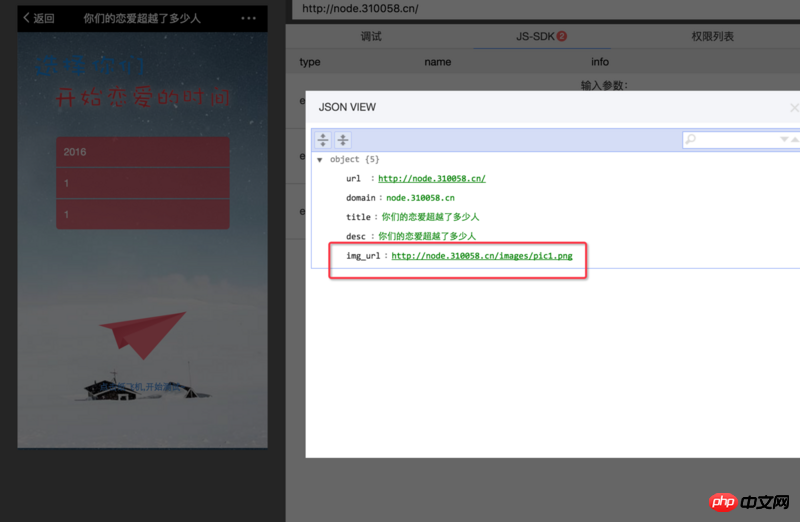This screenshot has height=522, width=800.
Task: Open the img_url link to pic1.png
Action: pos(482,256)
